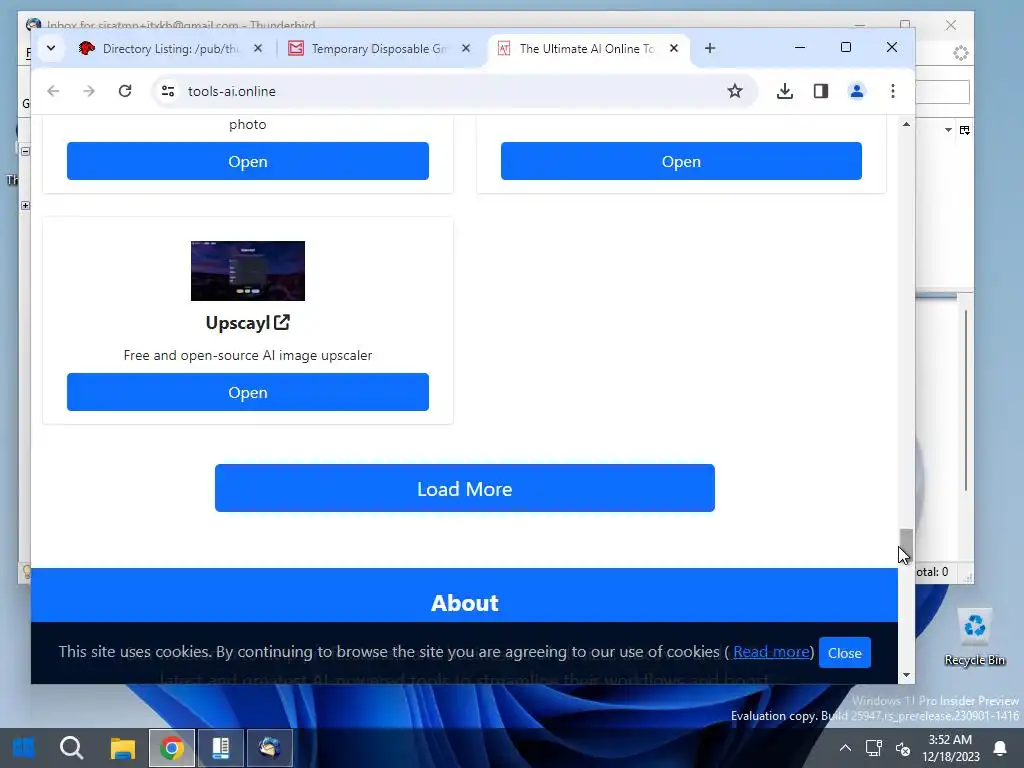The width and height of the screenshot is (1024, 768).
Task: Open the tab search dropdown chevron
Action: tap(51, 48)
